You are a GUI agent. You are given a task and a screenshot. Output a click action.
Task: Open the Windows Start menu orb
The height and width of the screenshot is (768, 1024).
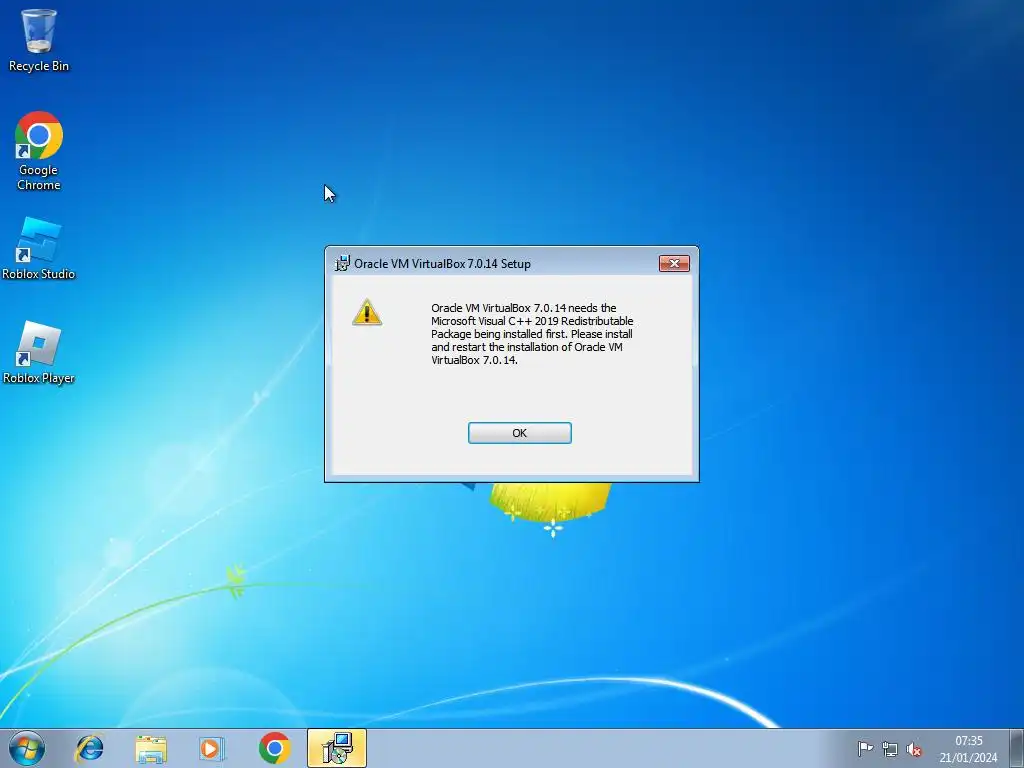[27, 748]
